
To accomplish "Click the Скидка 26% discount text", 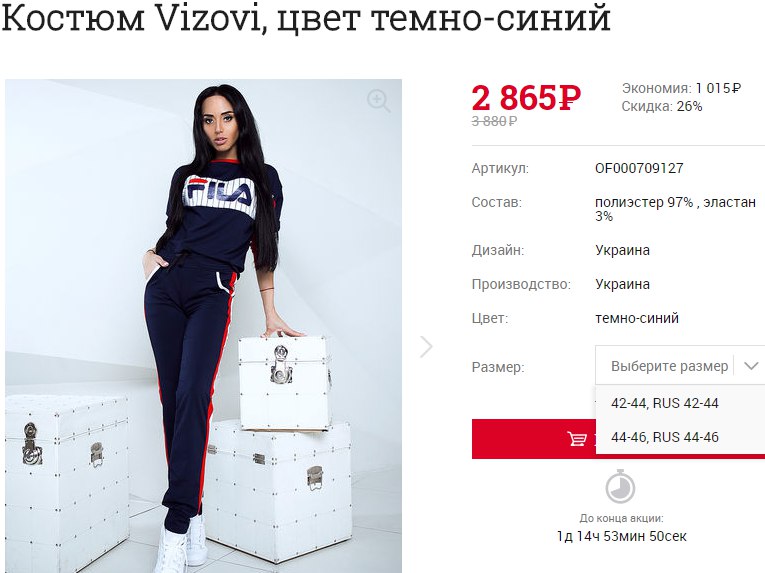I will click(x=662, y=106).
